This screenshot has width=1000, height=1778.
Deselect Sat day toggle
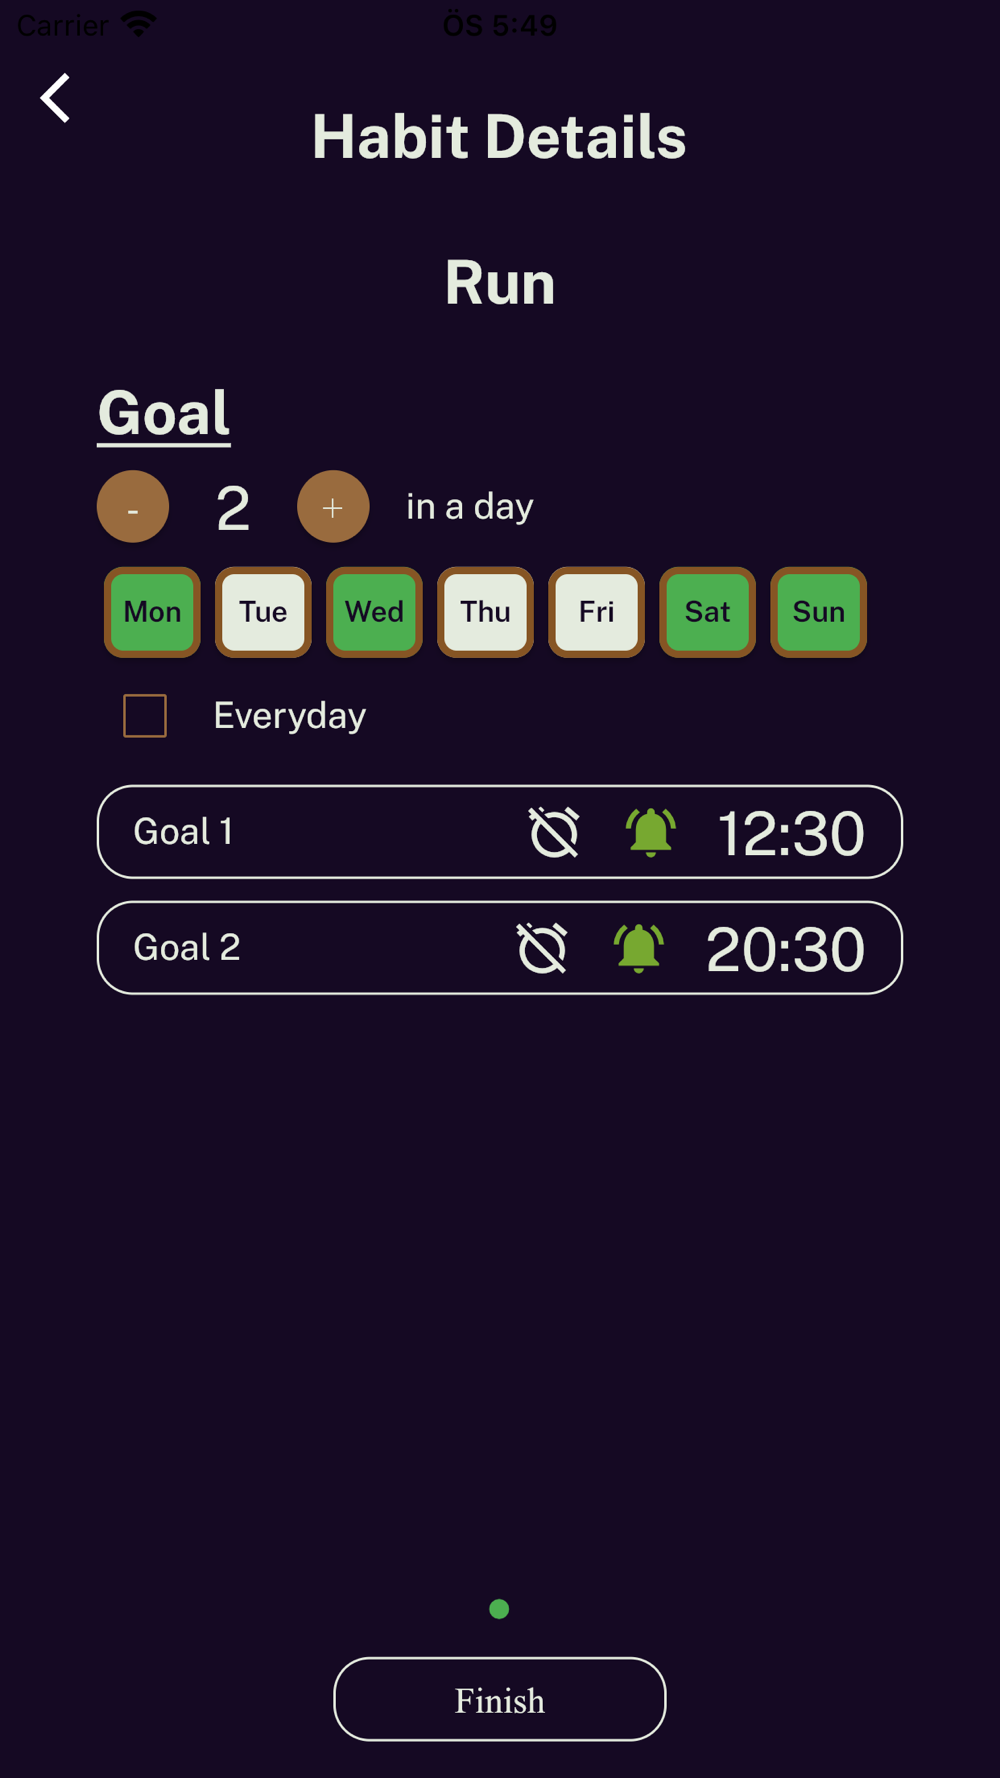pyautogui.click(x=707, y=612)
